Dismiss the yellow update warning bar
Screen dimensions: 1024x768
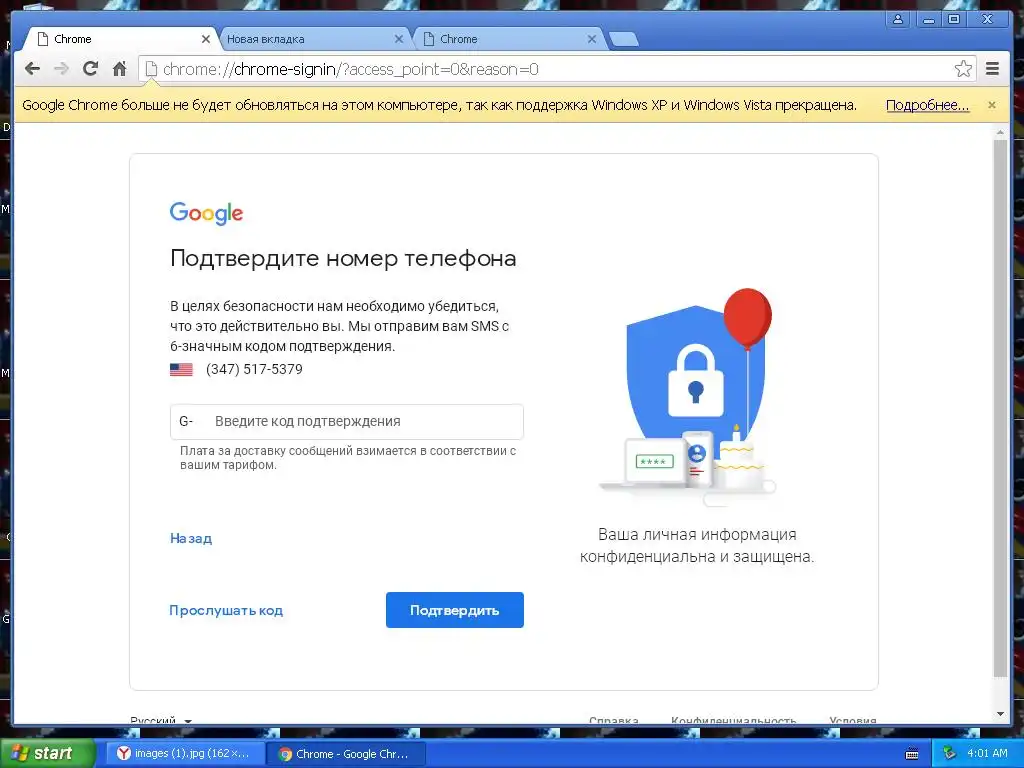991,104
